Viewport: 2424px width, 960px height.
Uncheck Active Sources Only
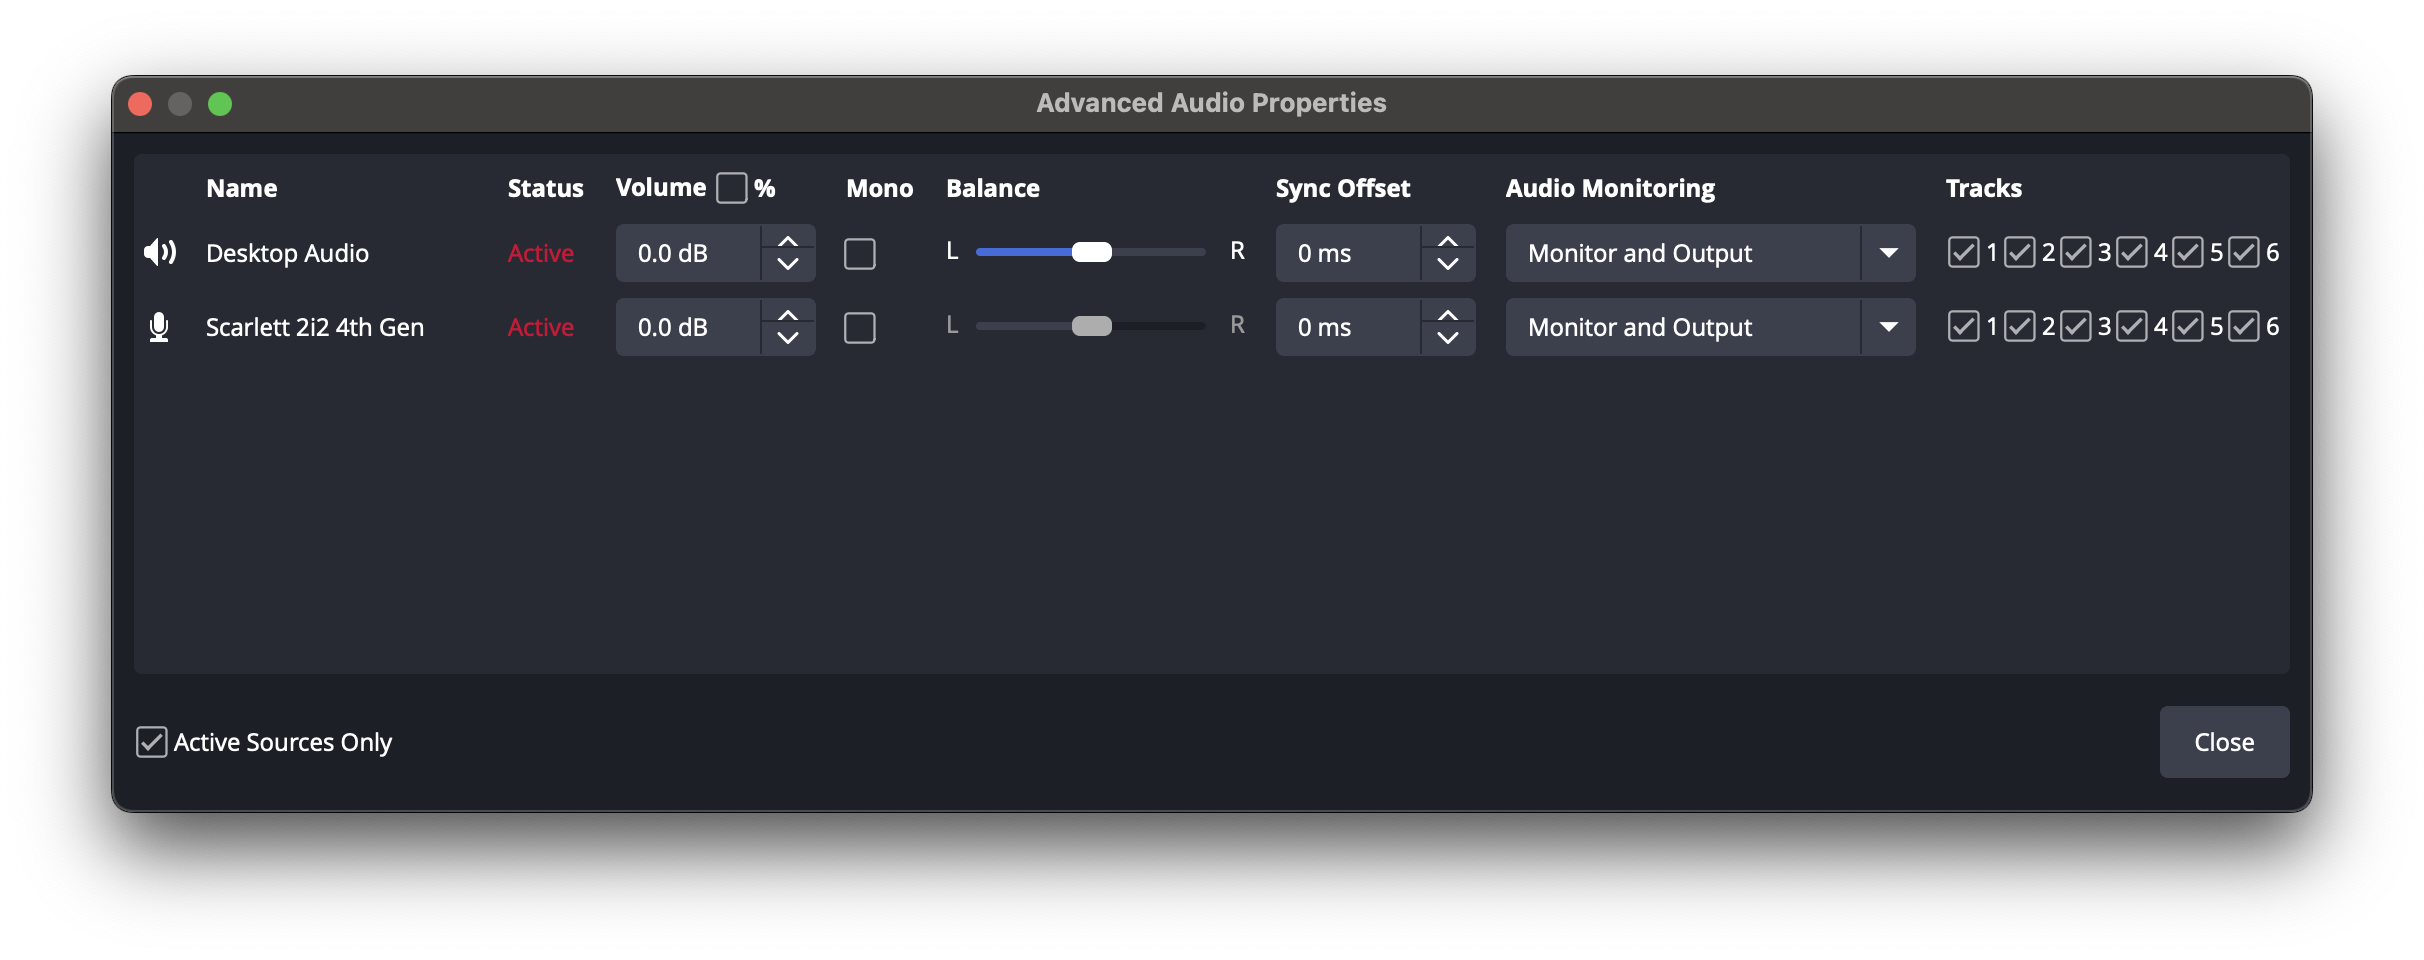(x=152, y=742)
